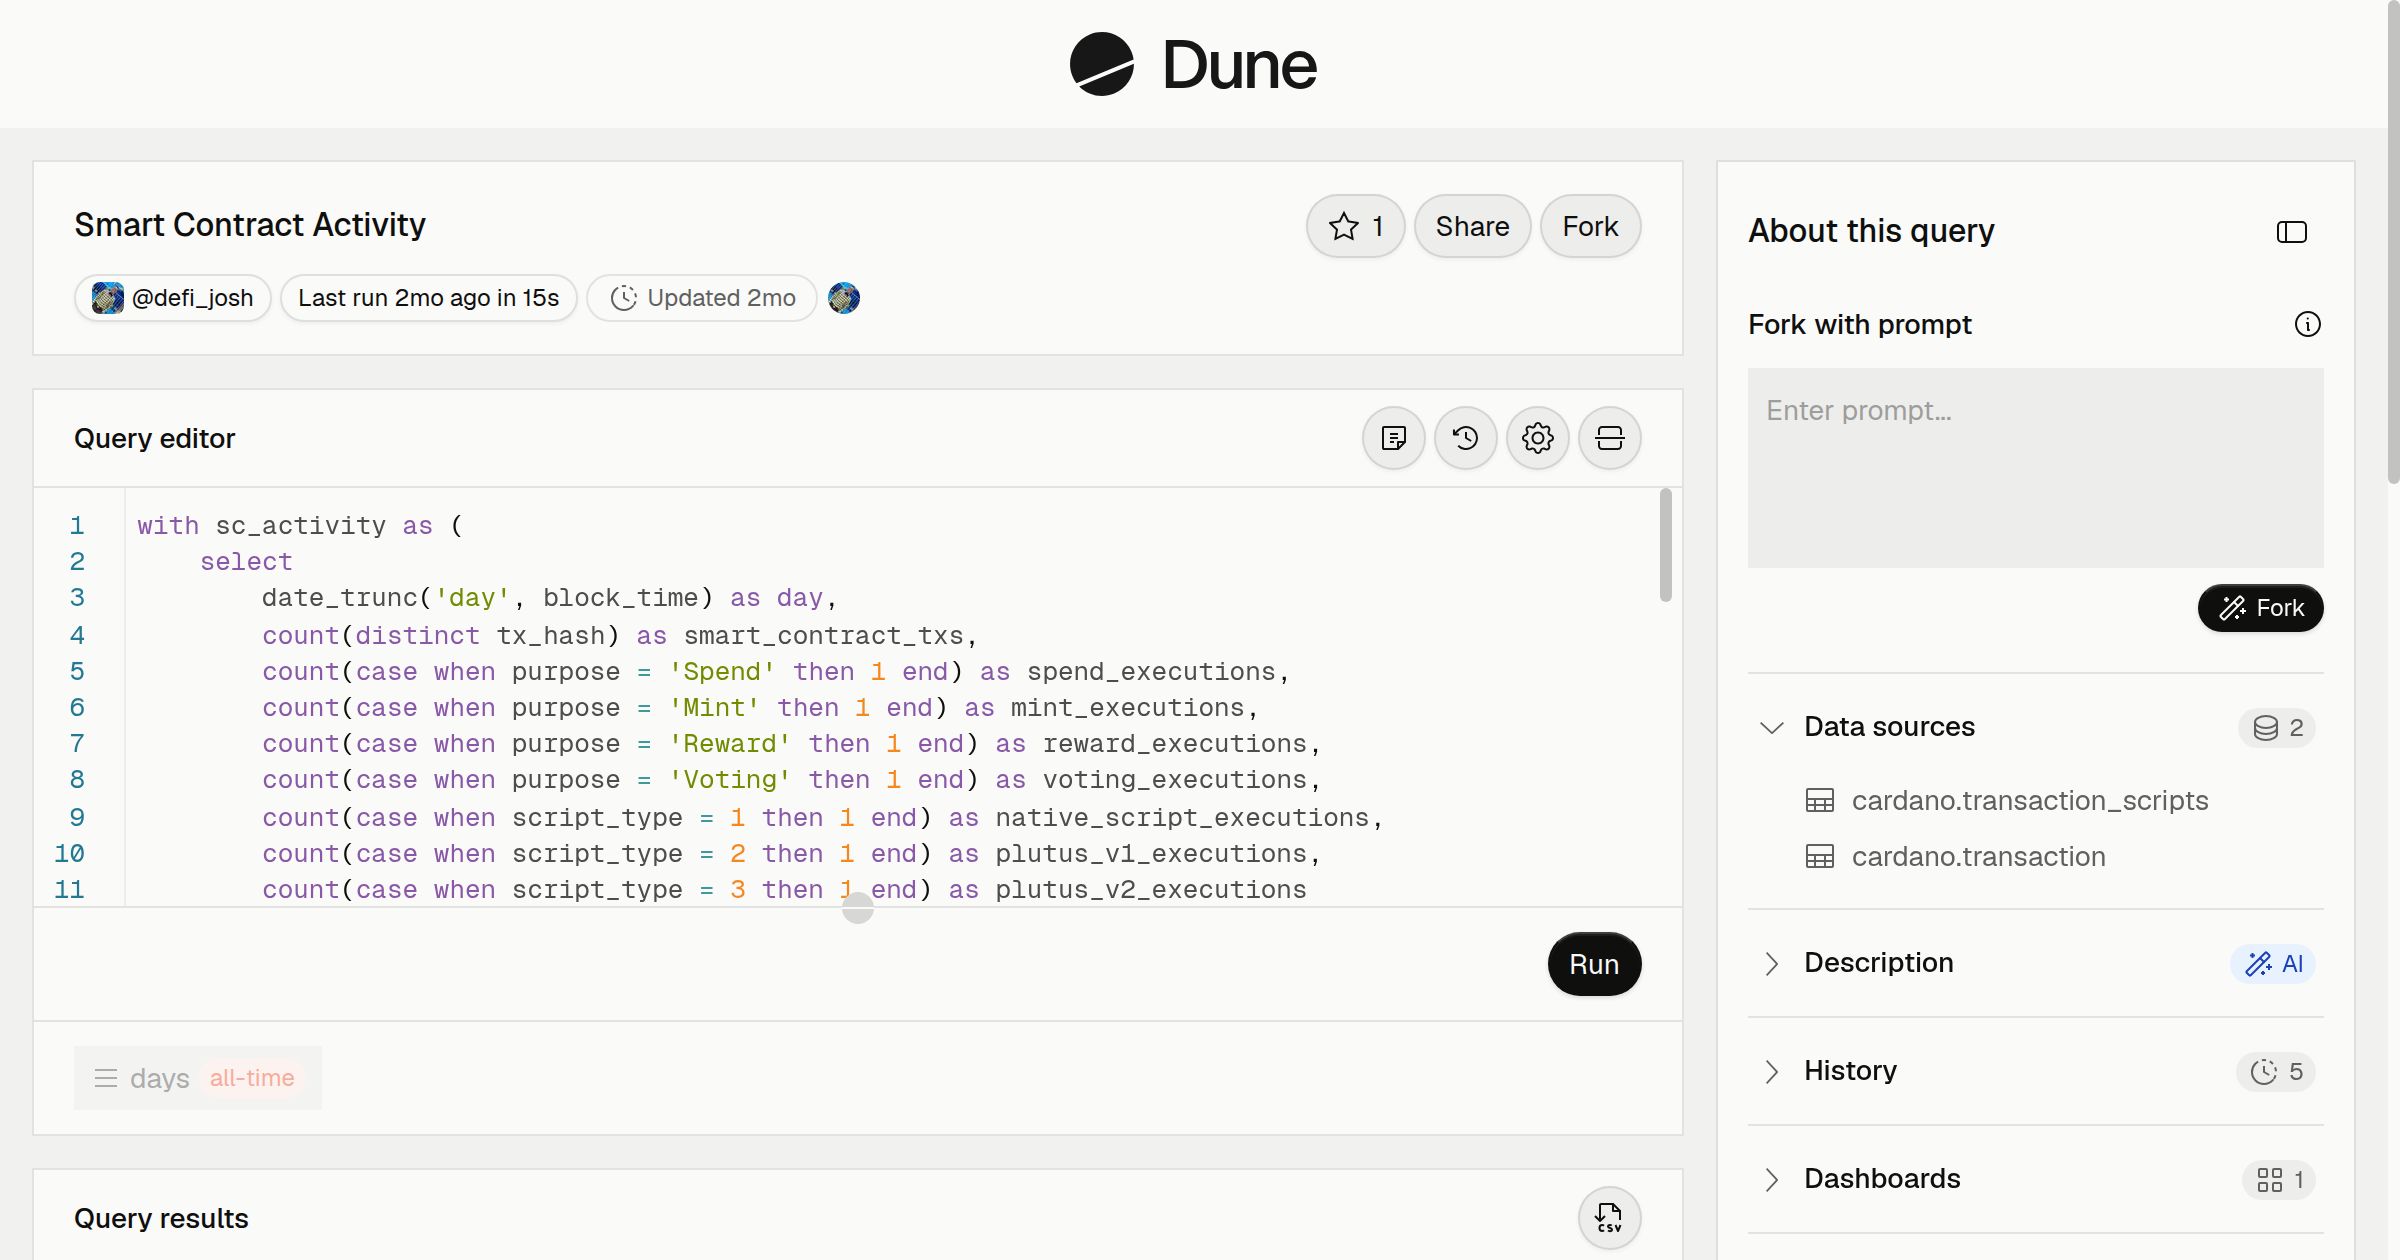Click the Updated 2mo chip

(x=702, y=298)
